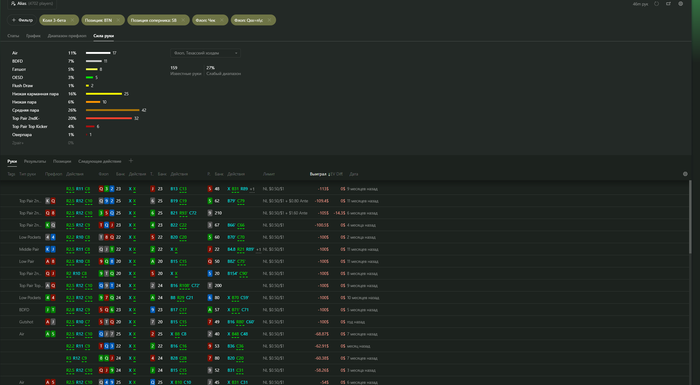Open the hands table column settings gear
Screen dimensions: 700x385
pyautogui.click(x=685, y=174)
